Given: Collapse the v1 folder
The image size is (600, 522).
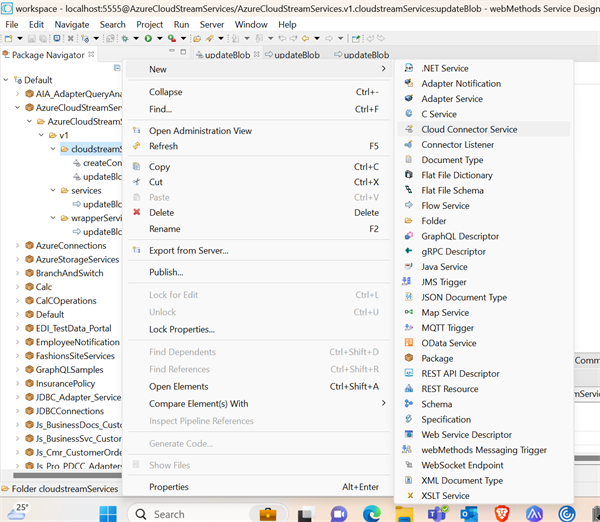Looking at the screenshot, I should pos(41,135).
